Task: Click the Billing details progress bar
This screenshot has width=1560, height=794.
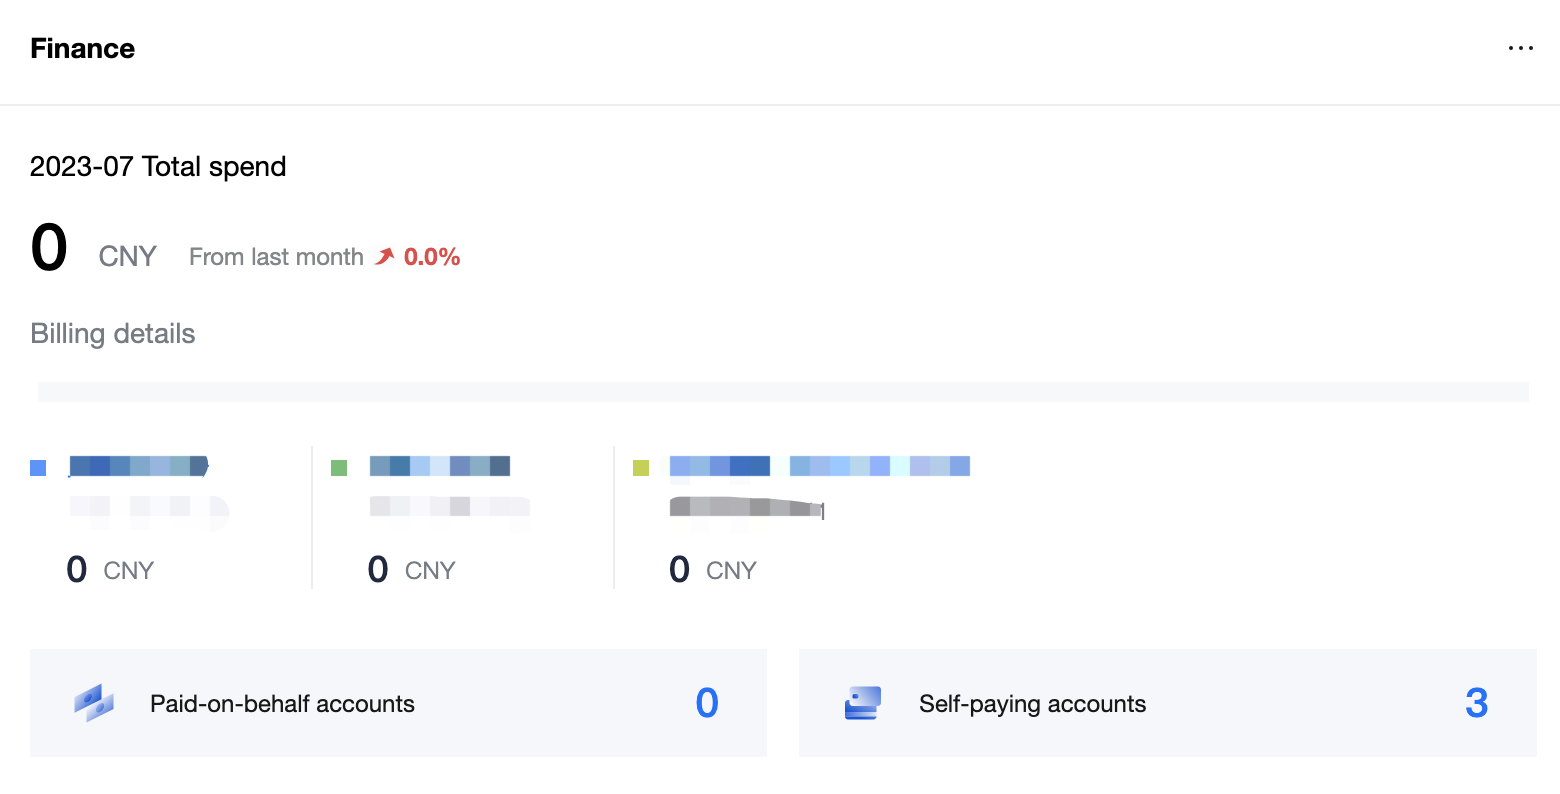Action: point(782,392)
